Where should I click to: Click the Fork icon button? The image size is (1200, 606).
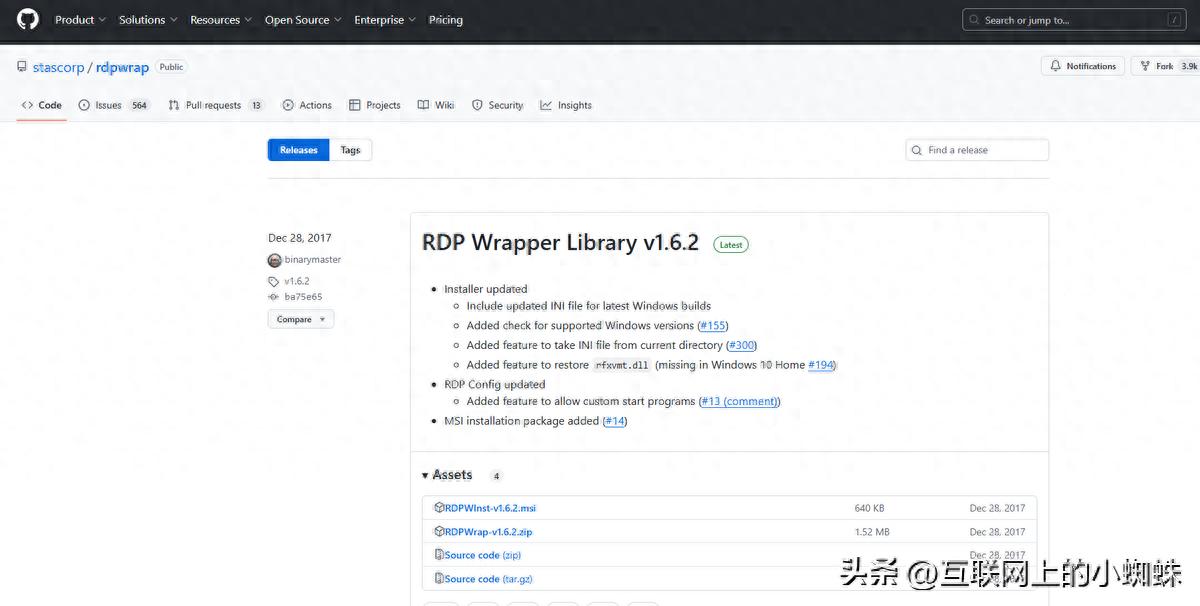[1145, 66]
